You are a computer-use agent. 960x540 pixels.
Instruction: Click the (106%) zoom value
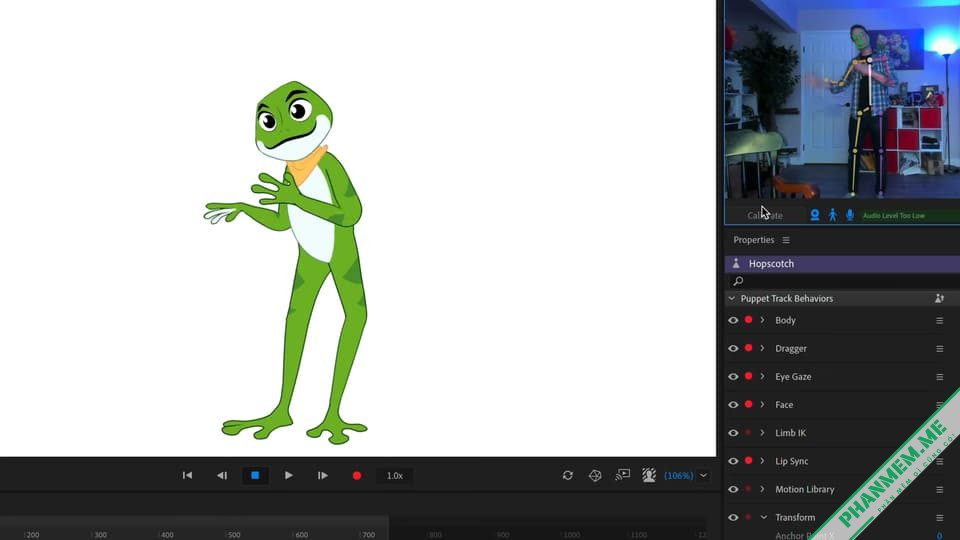click(678, 476)
